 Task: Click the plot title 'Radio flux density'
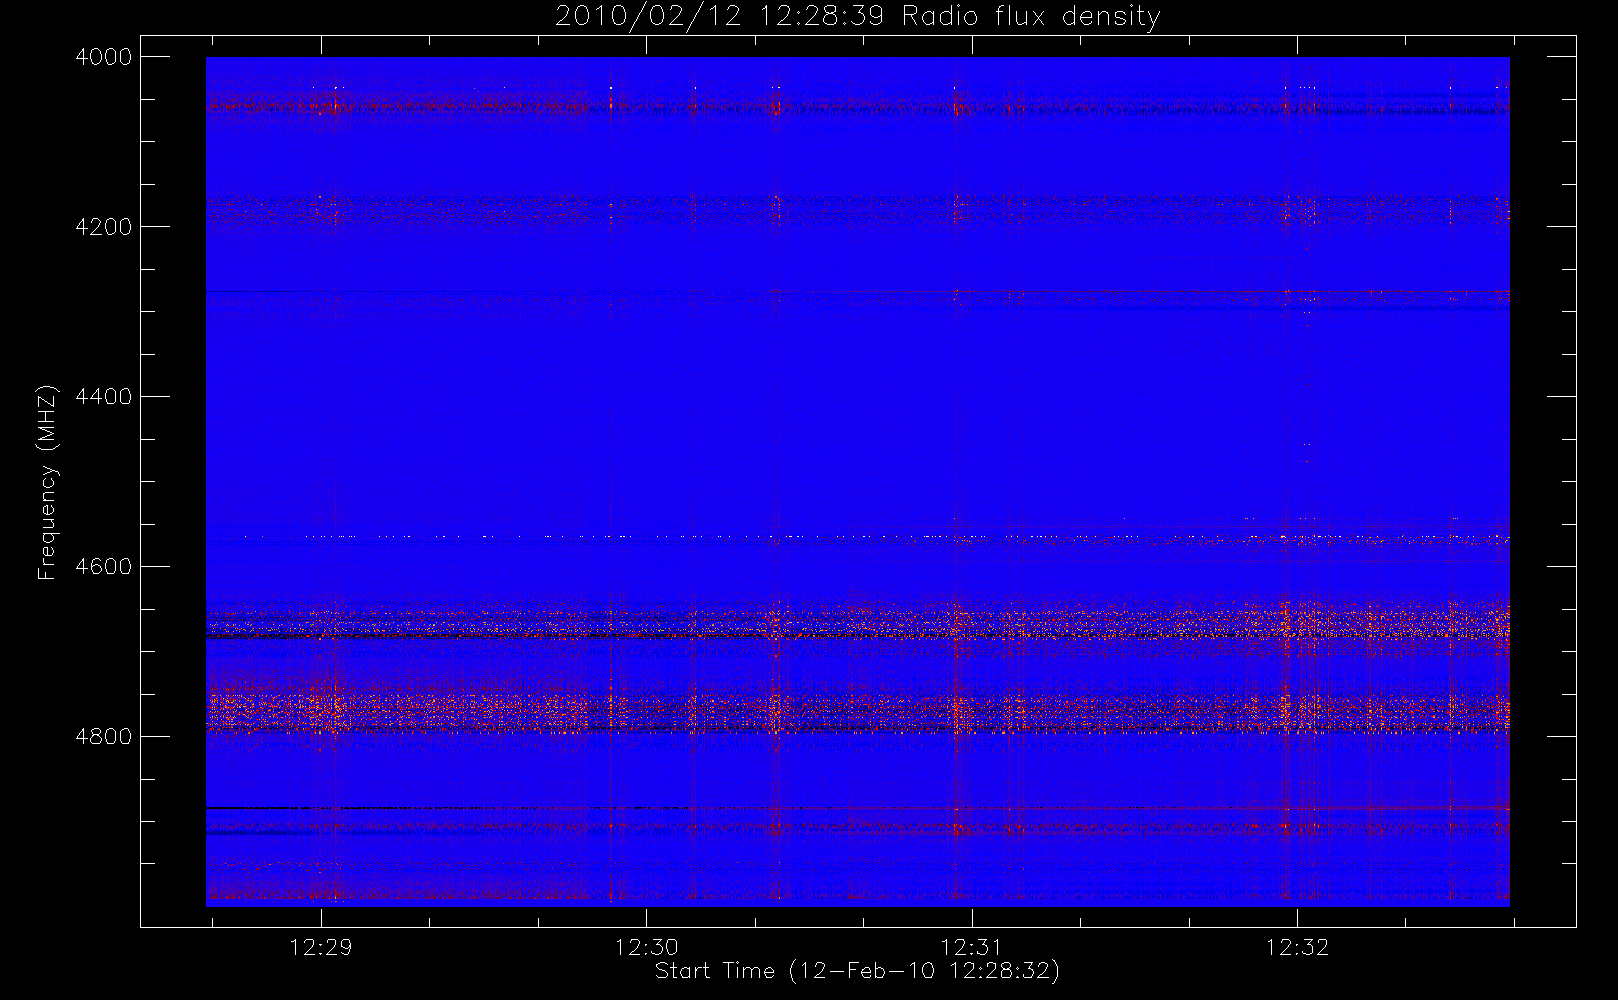[1031, 17]
